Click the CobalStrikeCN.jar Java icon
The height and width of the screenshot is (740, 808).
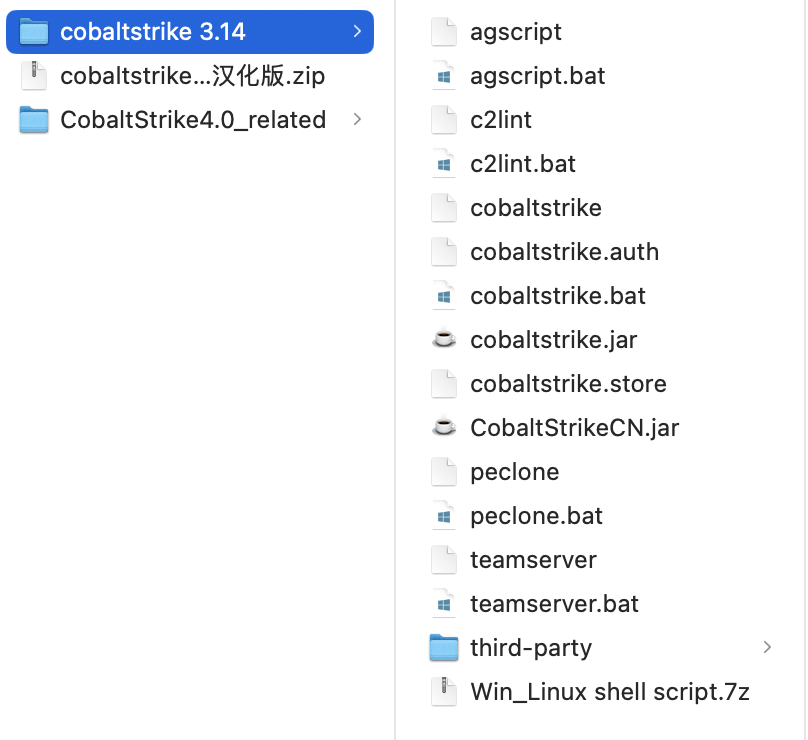pyautogui.click(x=443, y=428)
